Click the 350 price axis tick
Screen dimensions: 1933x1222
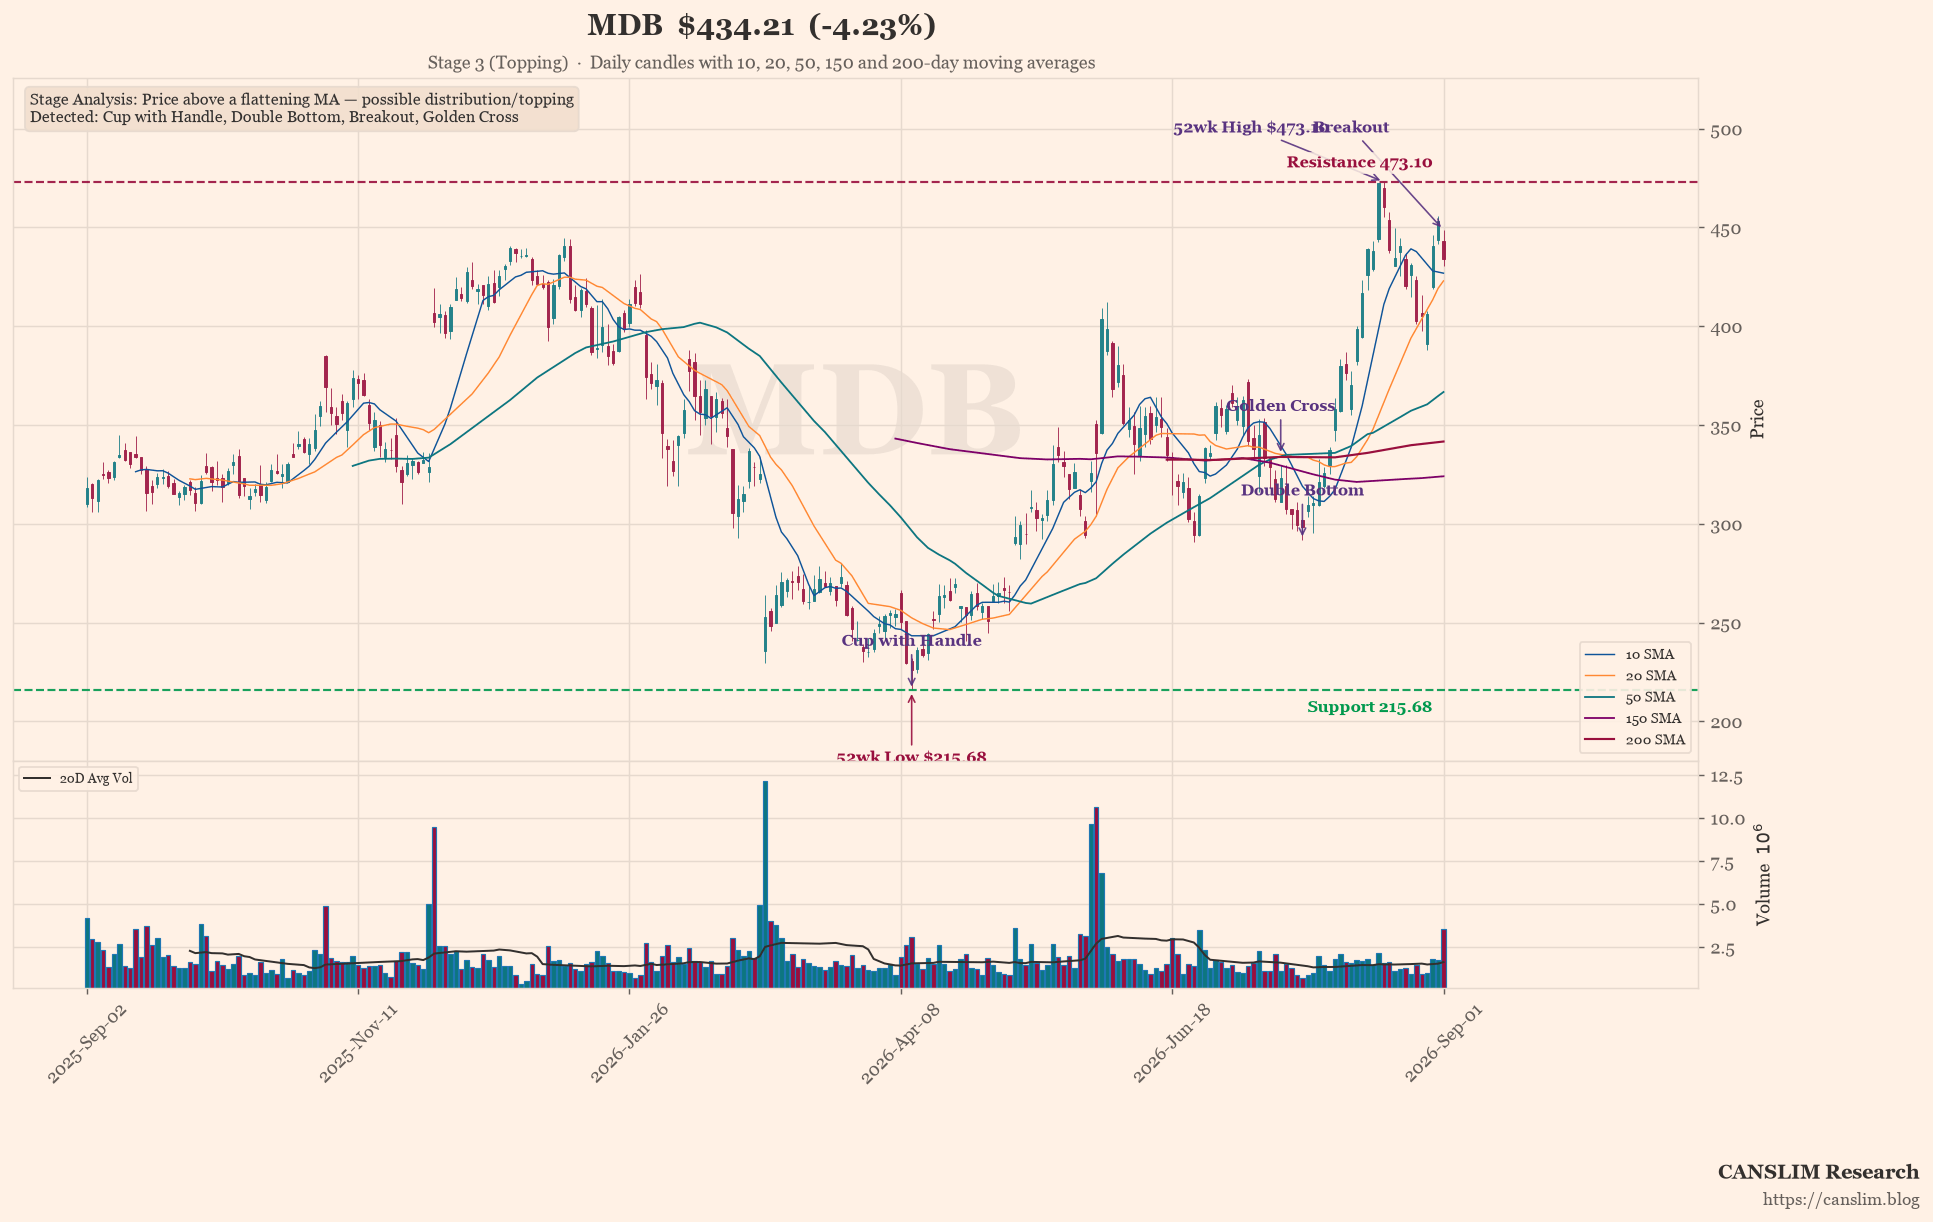coord(1726,427)
